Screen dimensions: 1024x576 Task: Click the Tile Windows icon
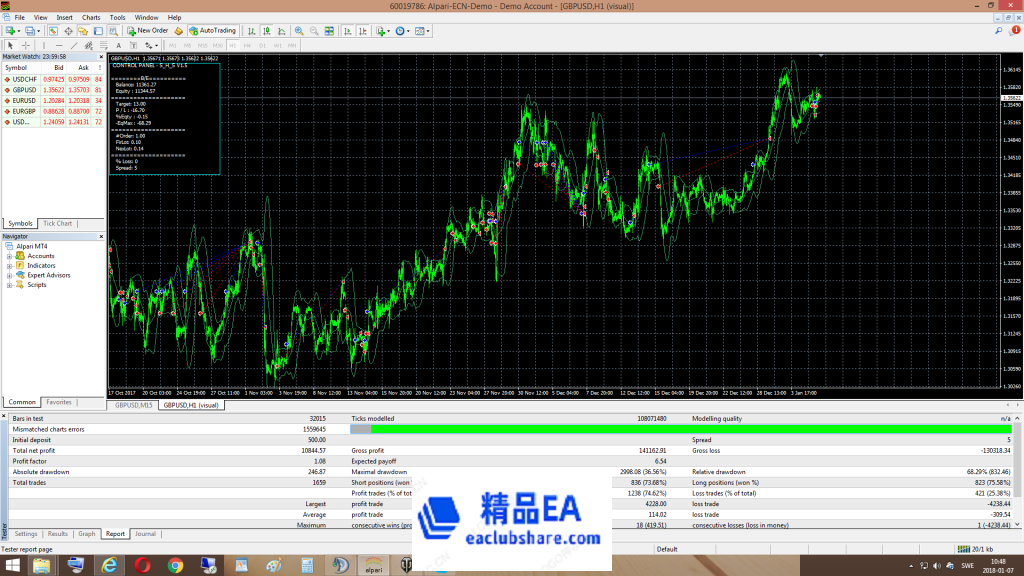point(328,31)
